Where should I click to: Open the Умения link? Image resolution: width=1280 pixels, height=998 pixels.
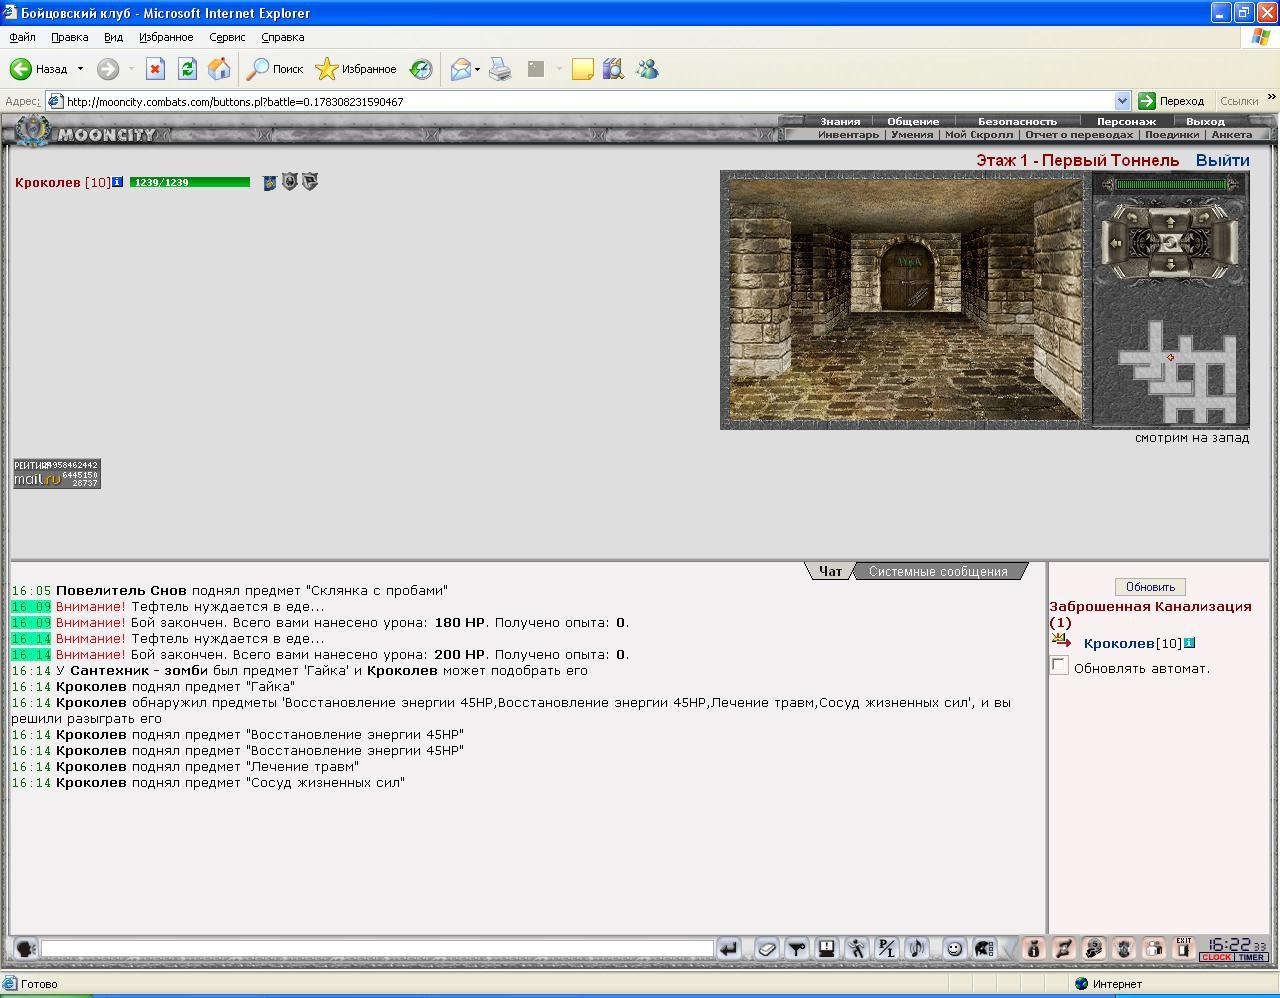[x=911, y=134]
